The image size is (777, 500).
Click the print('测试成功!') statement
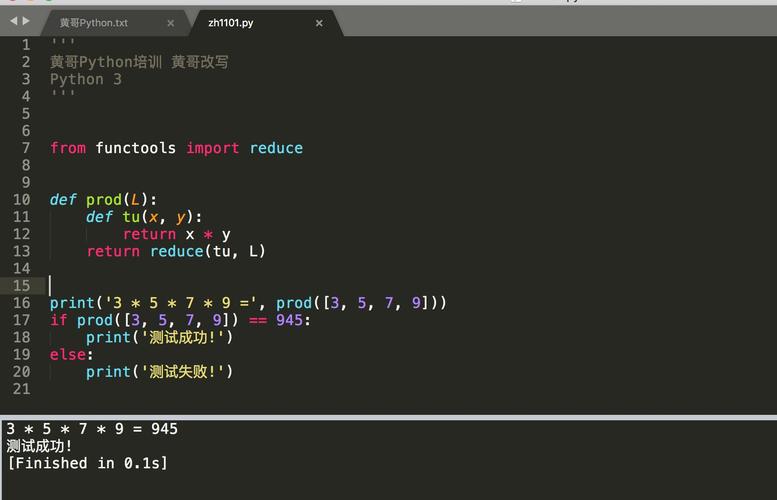pos(160,337)
